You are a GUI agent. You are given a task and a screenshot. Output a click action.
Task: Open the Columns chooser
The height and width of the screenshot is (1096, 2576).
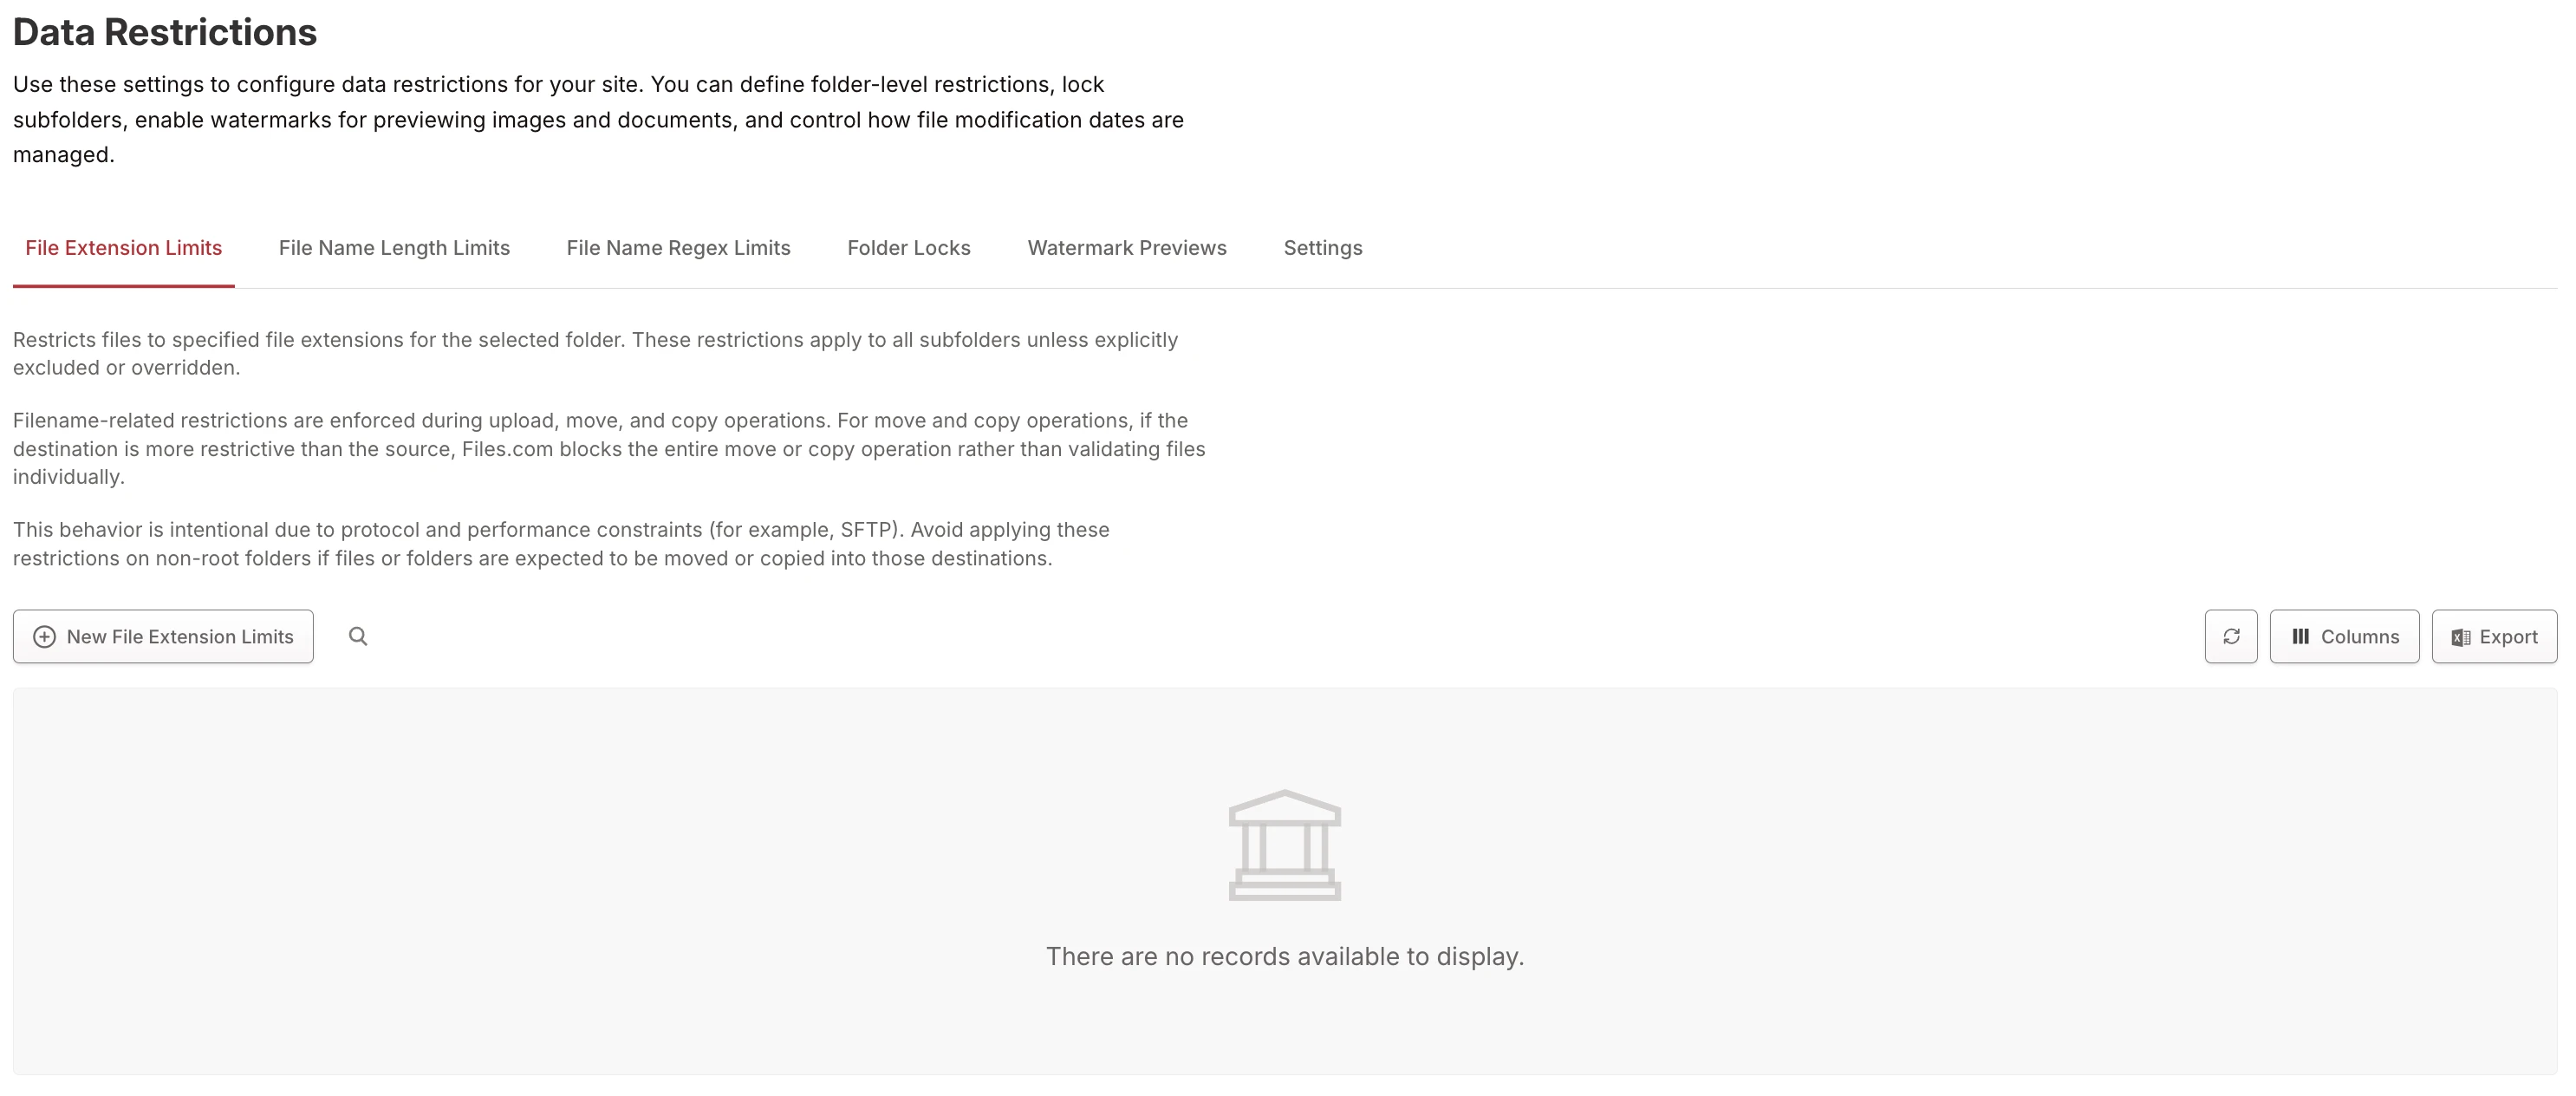2344,636
